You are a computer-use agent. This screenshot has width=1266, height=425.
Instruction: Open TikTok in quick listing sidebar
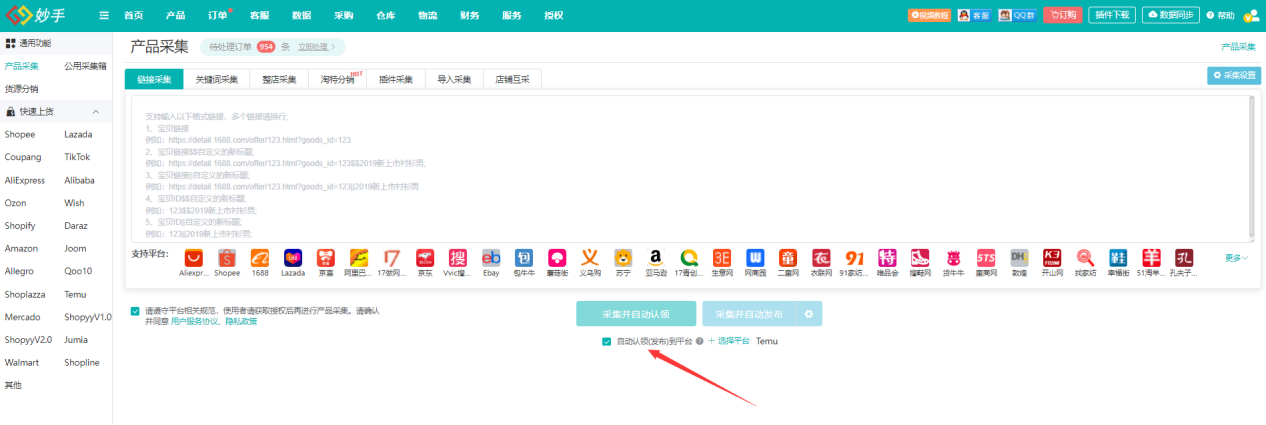77,157
